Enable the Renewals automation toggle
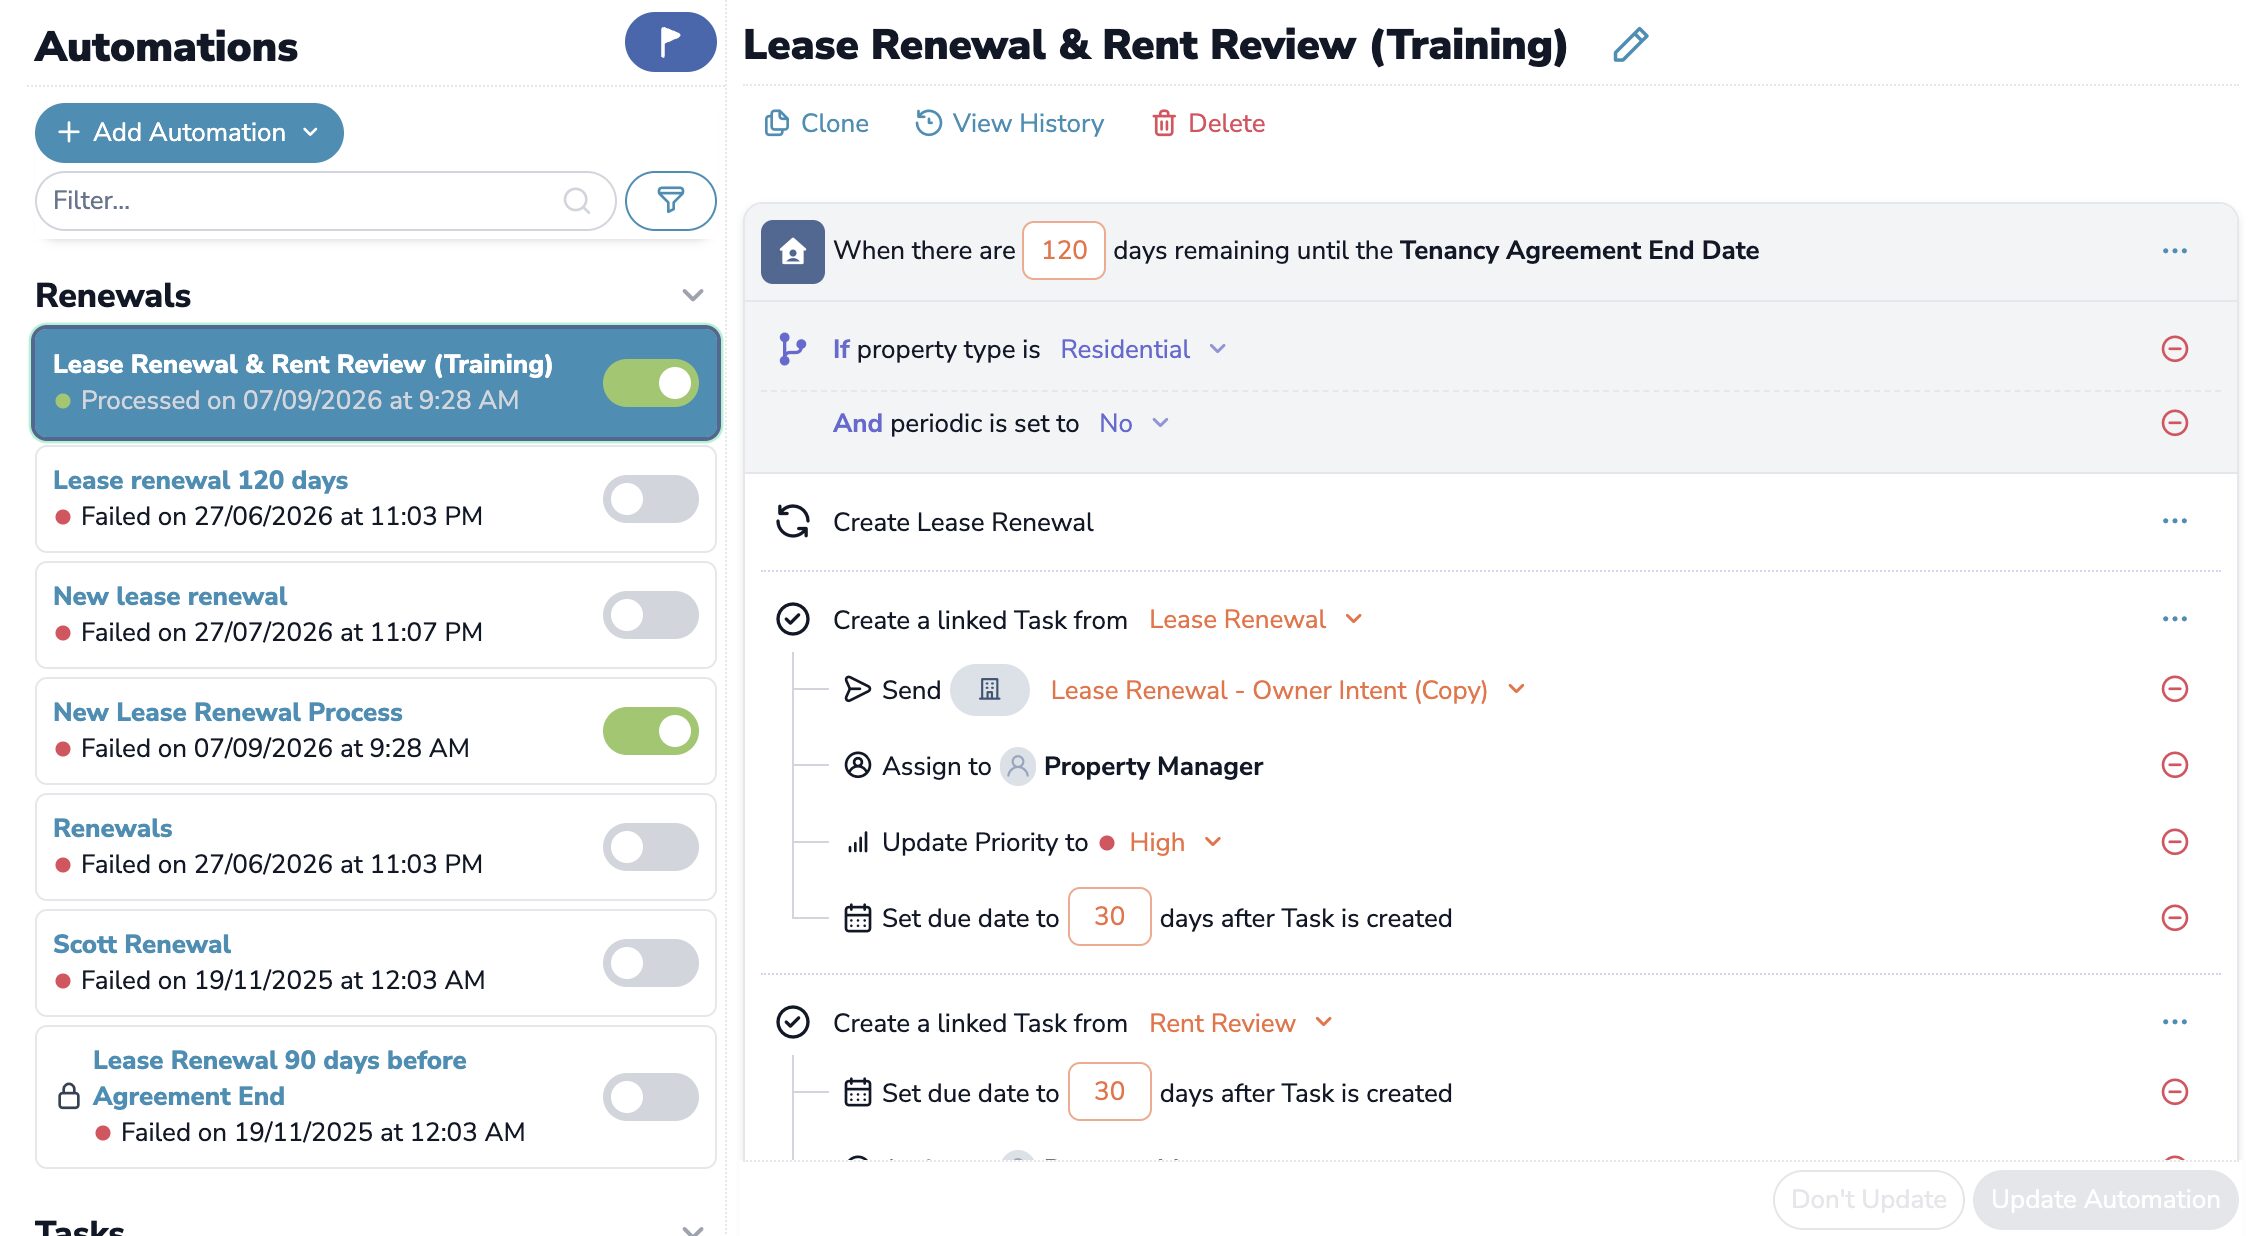The image size is (2259, 1236). 651,847
